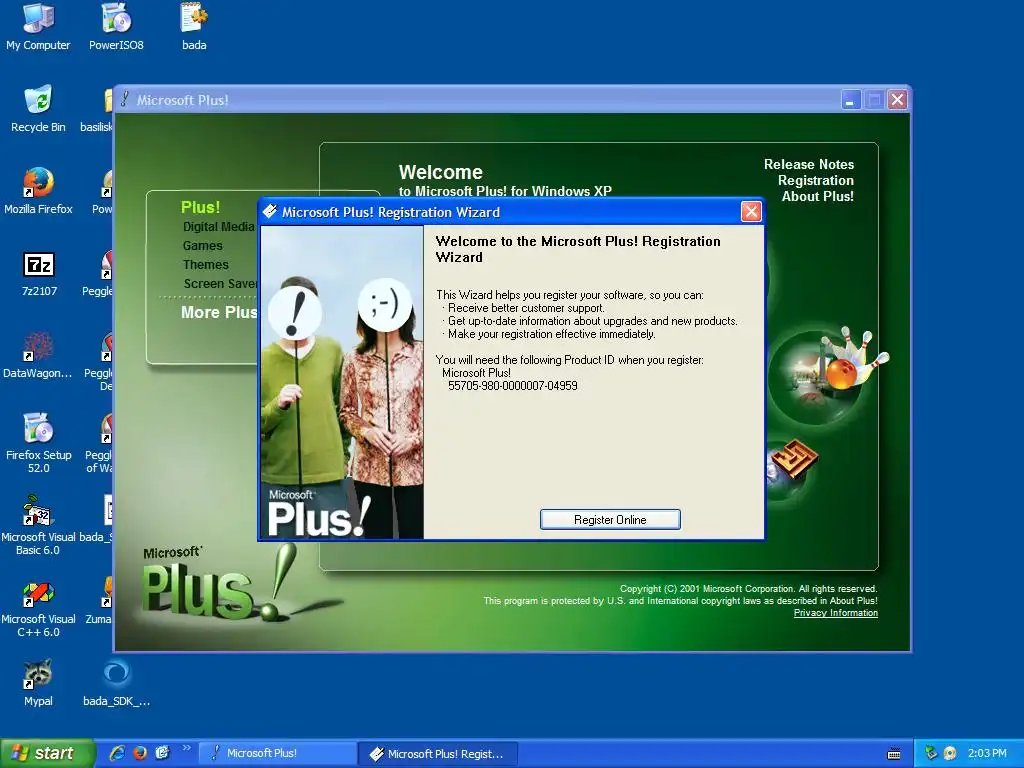Screen dimensions: 1024x768
Task: Select Themes in the Plus! menu
Action: [x=206, y=264]
